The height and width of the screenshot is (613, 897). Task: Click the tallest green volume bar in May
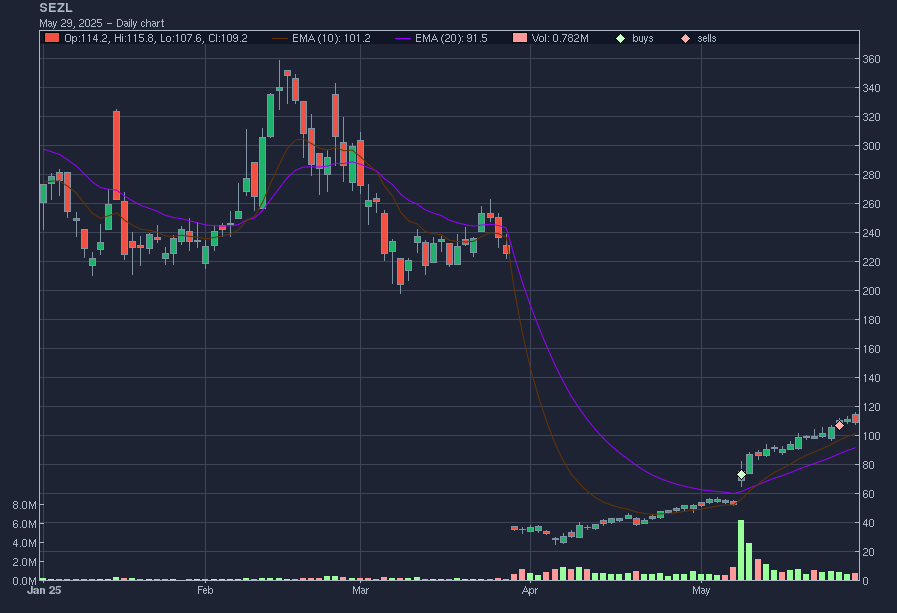coord(741,550)
